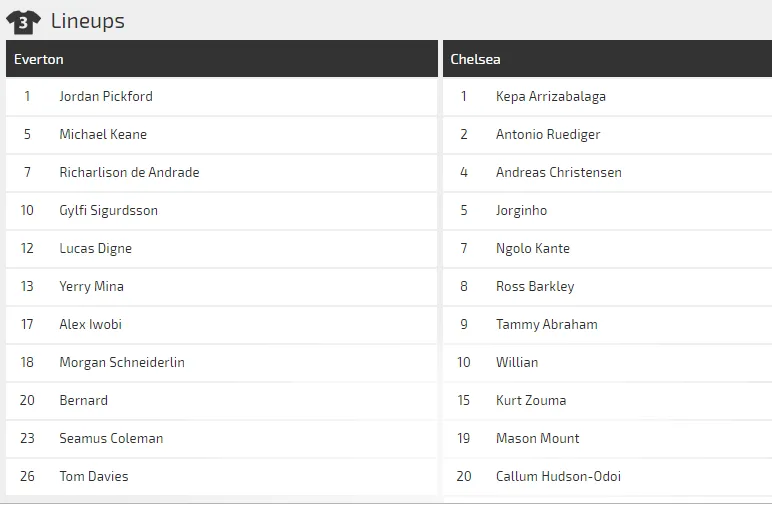Select Jorginho from Chelsea lineup
This screenshot has height=505, width=772.
(521, 211)
